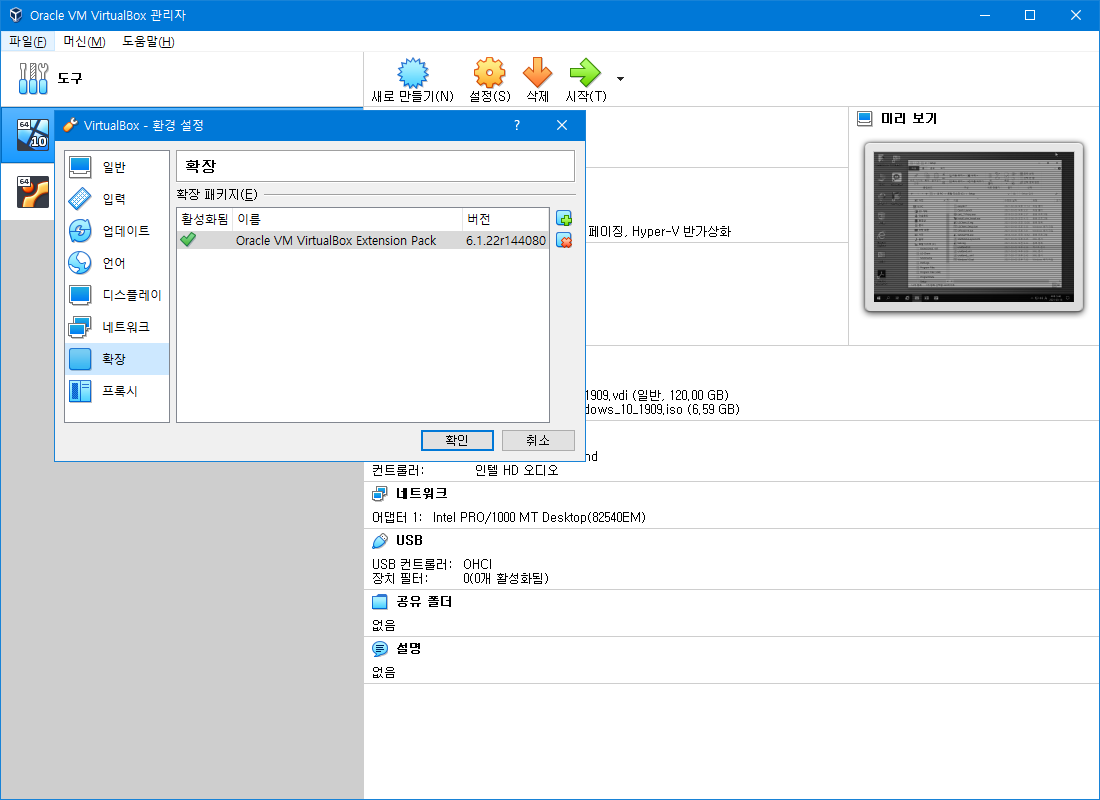The height and width of the screenshot is (800, 1100).
Task: Click the add extension package icon
Action: pyautogui.click(x=564, y=218)
